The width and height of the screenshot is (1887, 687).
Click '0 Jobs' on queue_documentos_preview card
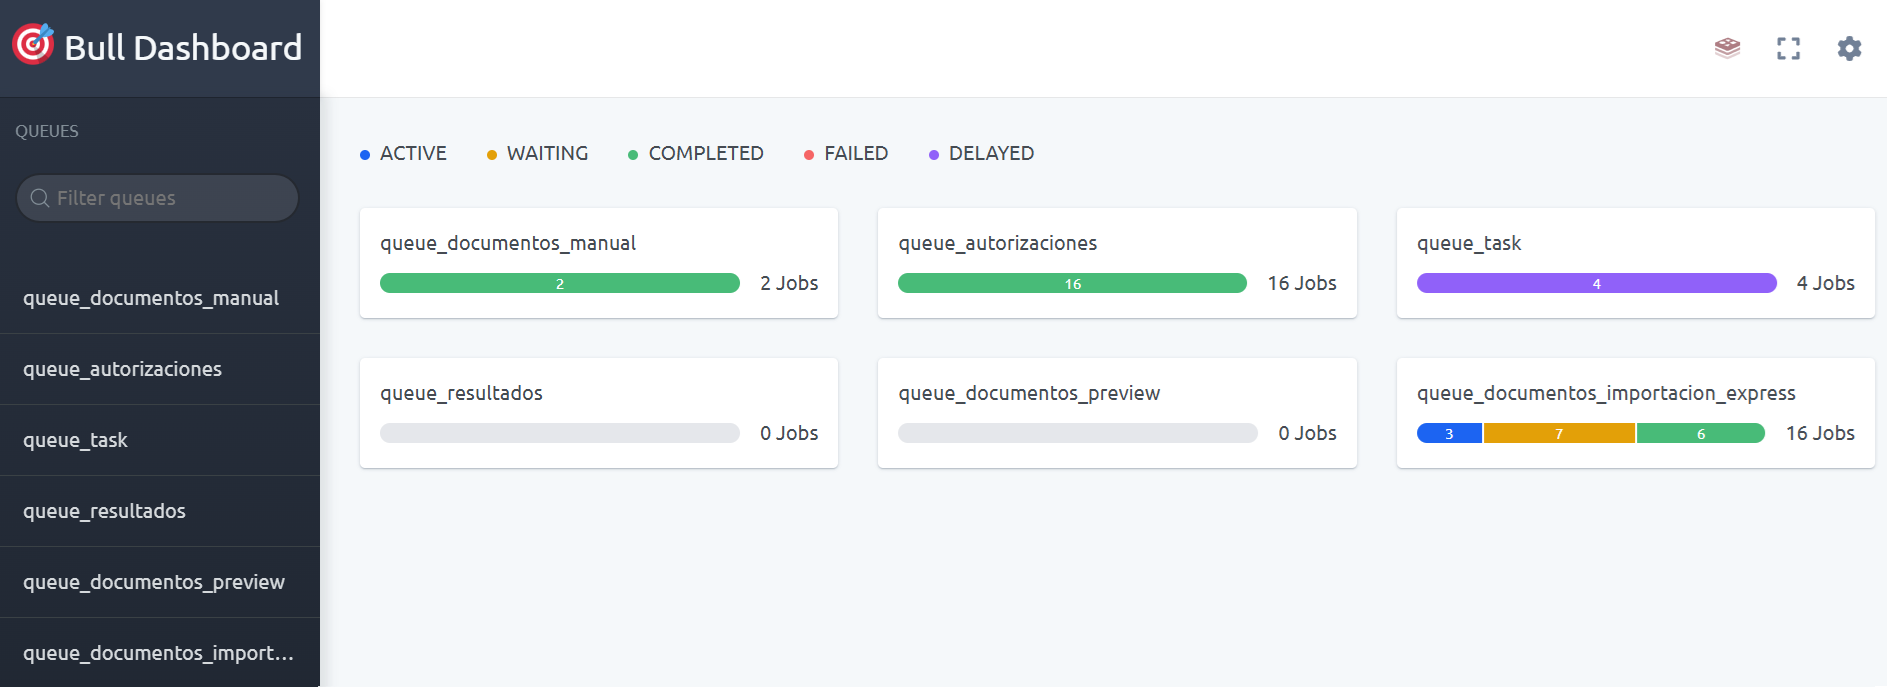(1307, 433)
